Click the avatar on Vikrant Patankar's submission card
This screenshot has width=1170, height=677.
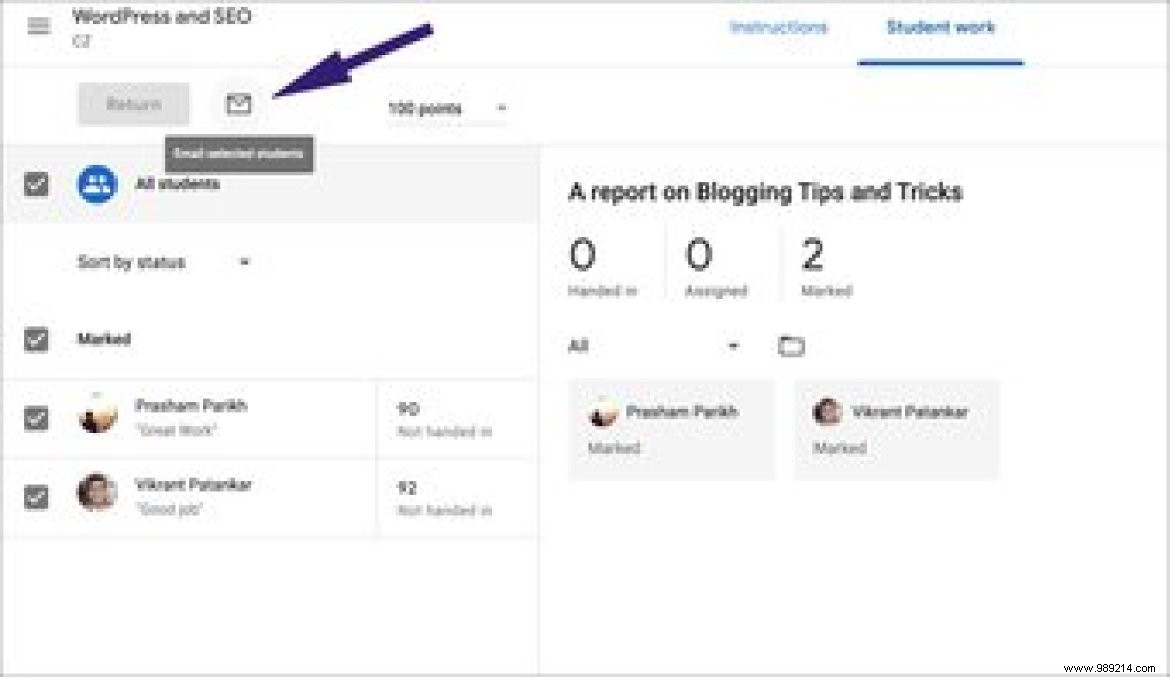[827, 411]
